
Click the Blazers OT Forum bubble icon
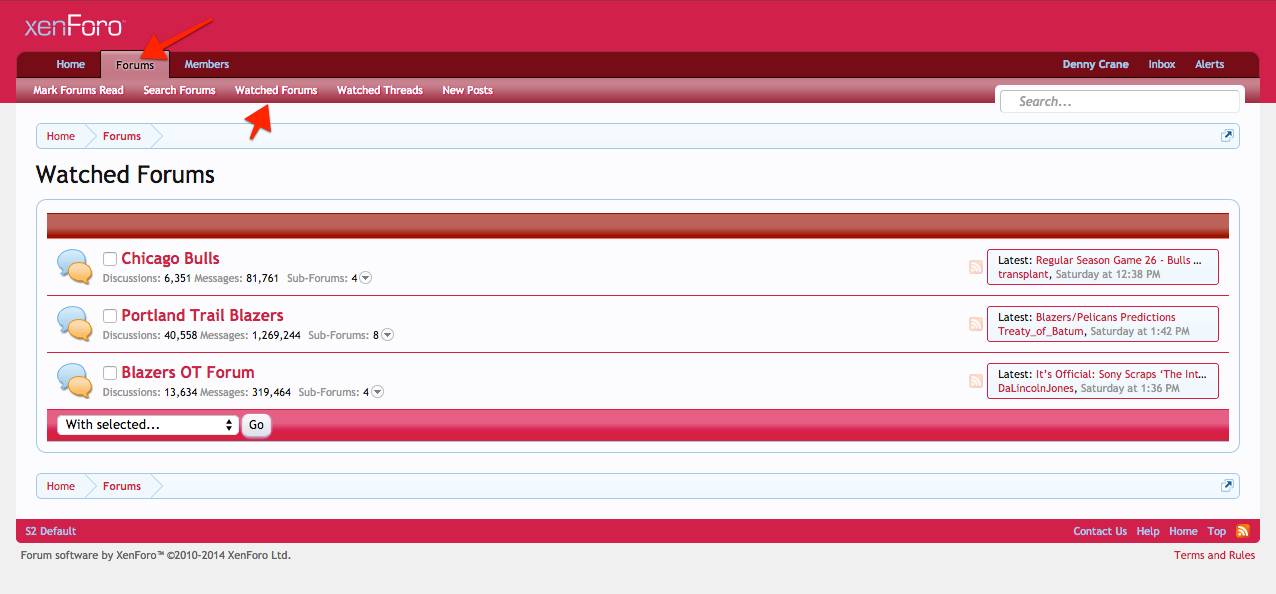[x=75, y=380]
